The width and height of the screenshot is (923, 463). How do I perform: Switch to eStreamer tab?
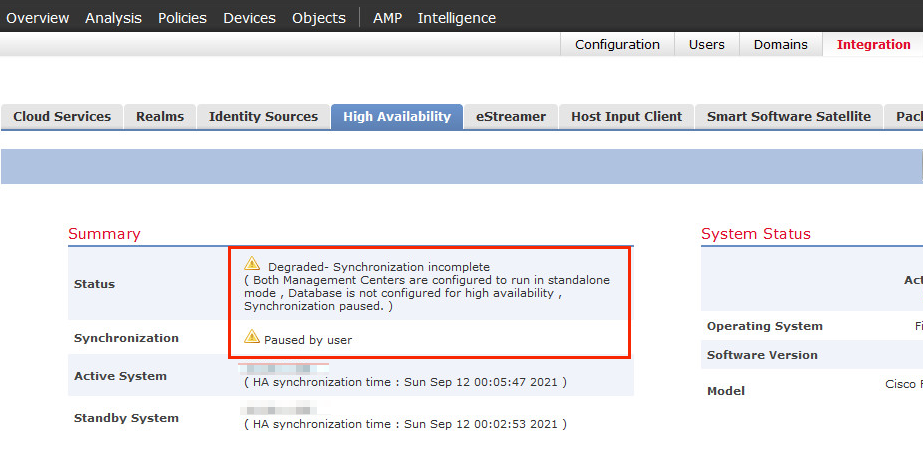click(511, 116)
